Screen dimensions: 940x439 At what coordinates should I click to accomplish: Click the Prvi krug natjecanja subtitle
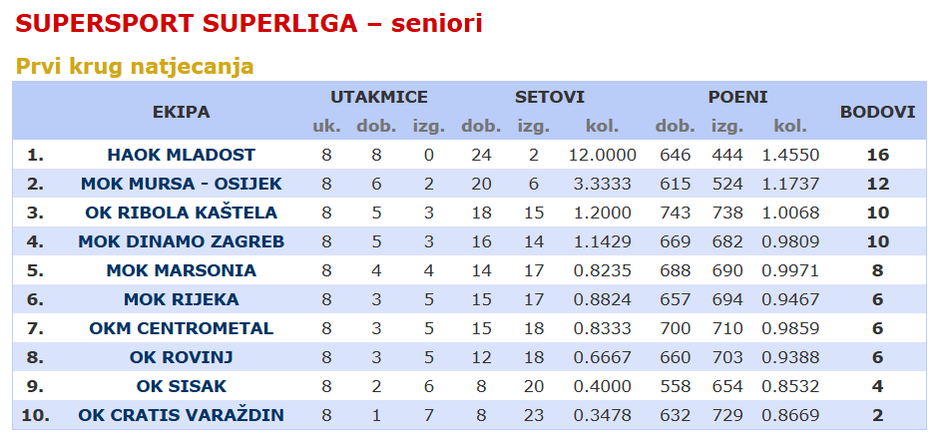tap(135, 67)
